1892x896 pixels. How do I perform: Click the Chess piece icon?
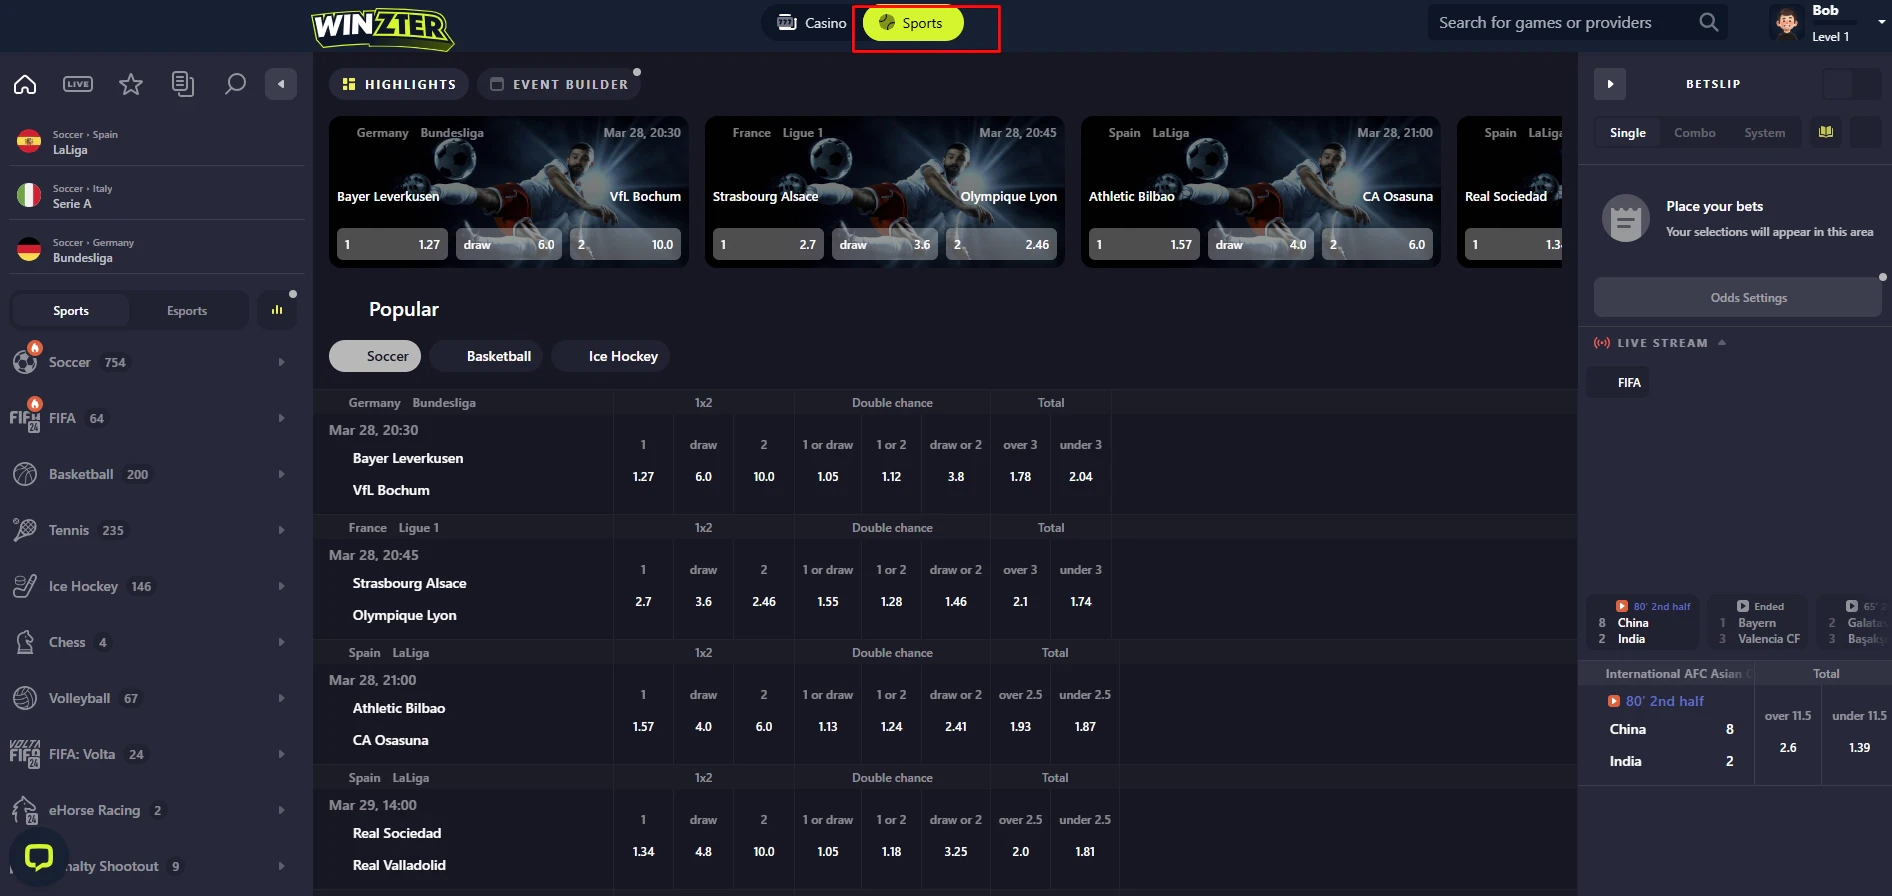pyautogui.click(x=25, y=642)
